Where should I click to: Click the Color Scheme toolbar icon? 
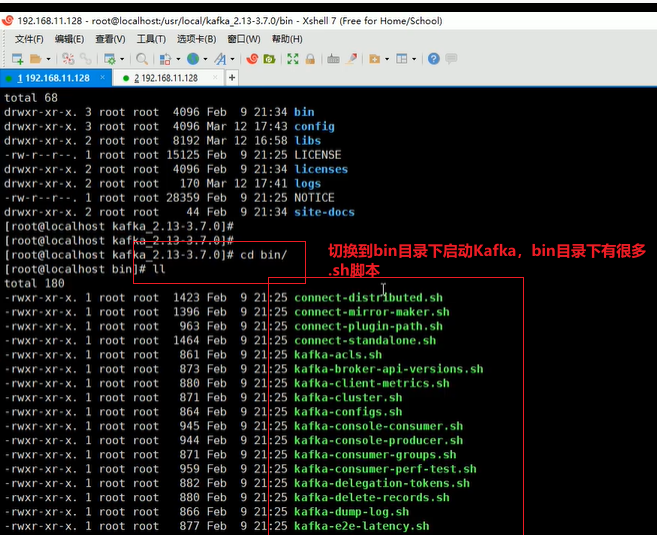166,59
